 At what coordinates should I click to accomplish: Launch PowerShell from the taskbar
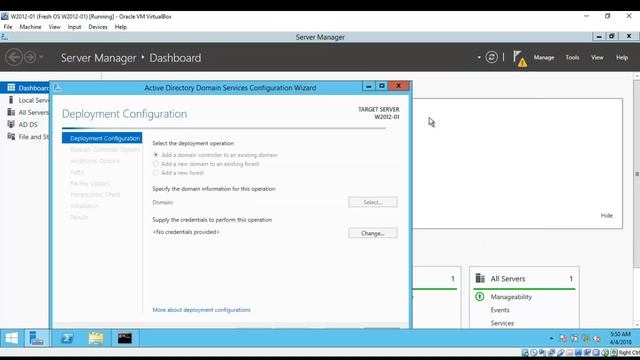(x=67, y=338)
